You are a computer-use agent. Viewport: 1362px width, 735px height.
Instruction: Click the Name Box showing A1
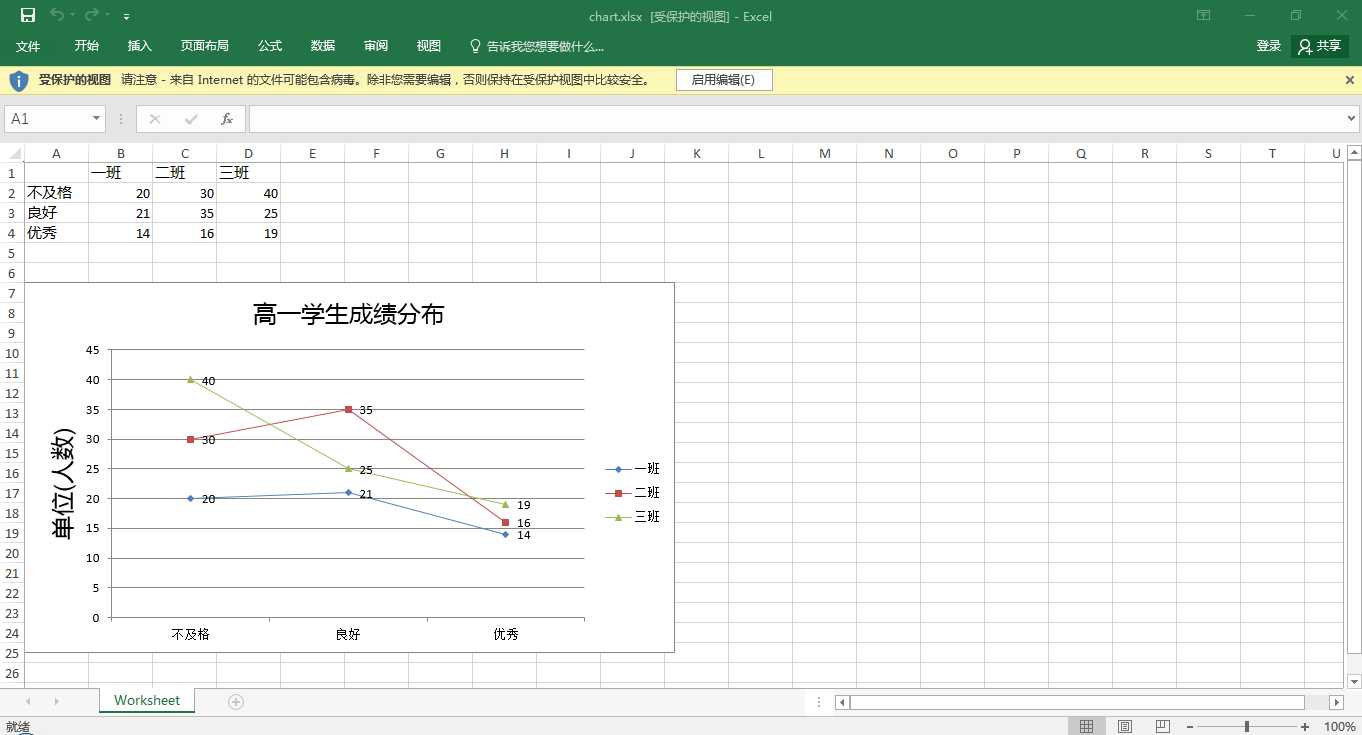pos(47,119)
